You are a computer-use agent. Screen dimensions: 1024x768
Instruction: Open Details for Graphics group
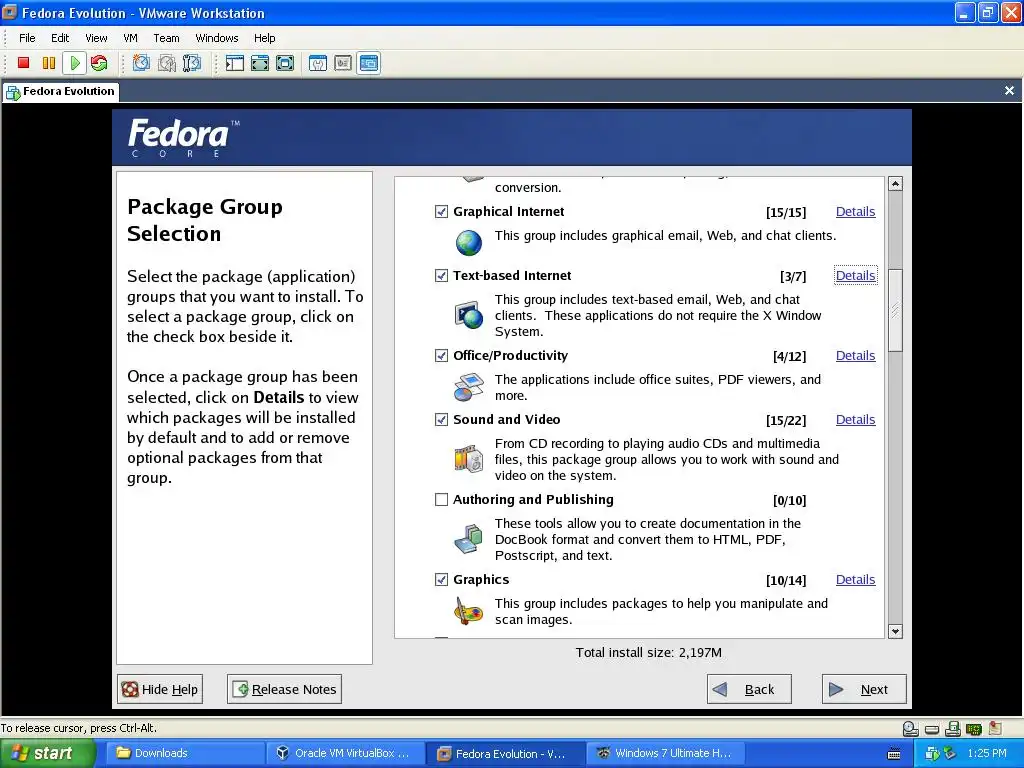click(856, 579)
